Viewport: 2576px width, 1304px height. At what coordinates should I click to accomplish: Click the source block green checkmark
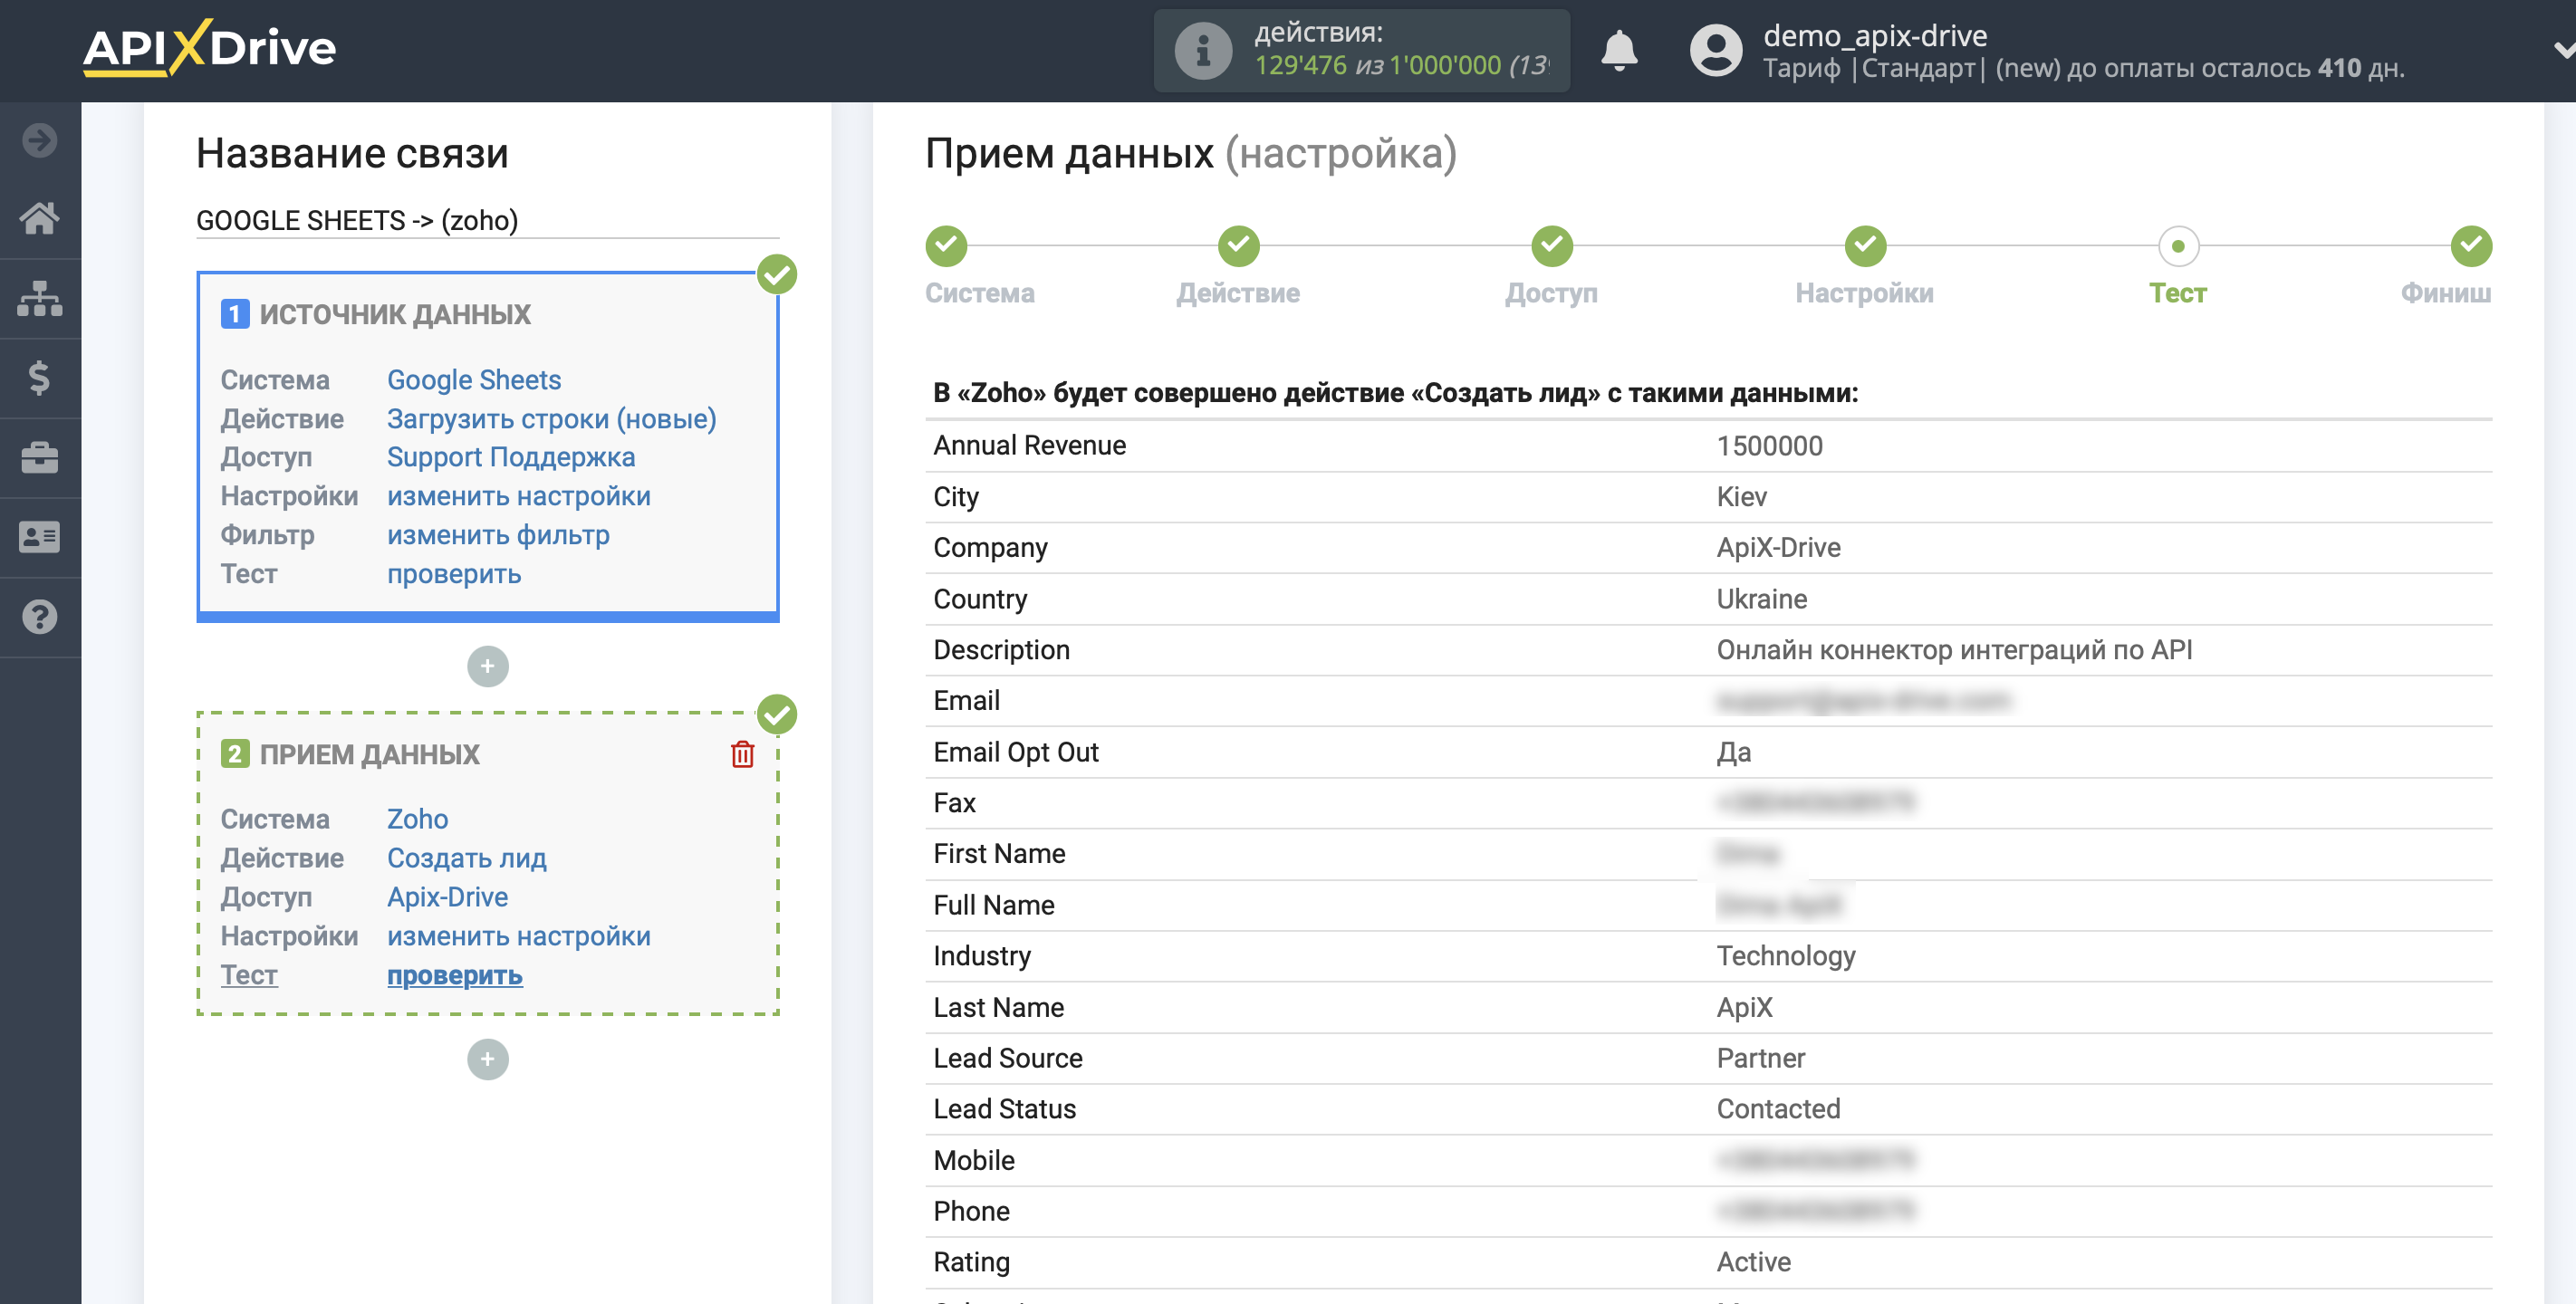(777, 274)
